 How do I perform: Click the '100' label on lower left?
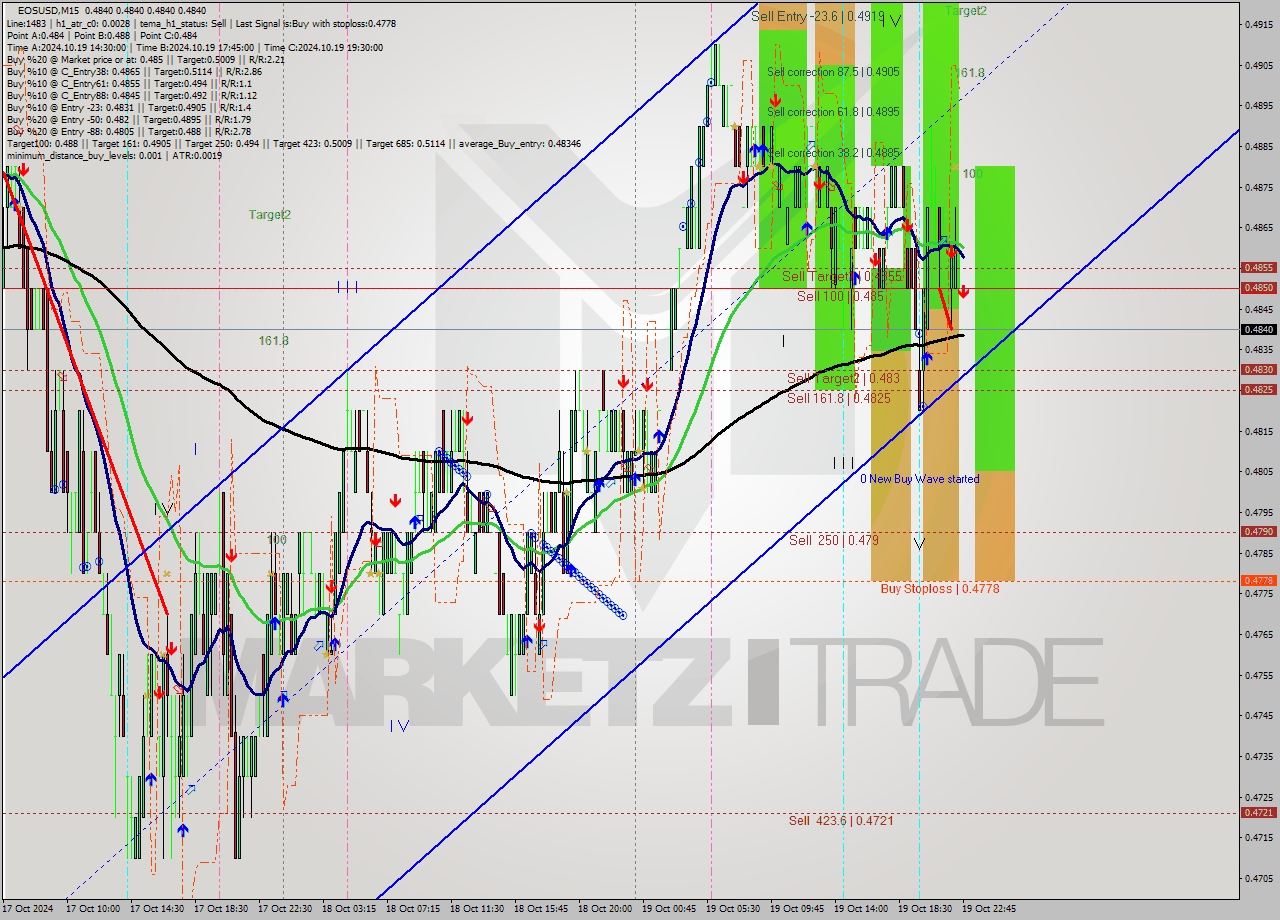[x=277, y=539]
